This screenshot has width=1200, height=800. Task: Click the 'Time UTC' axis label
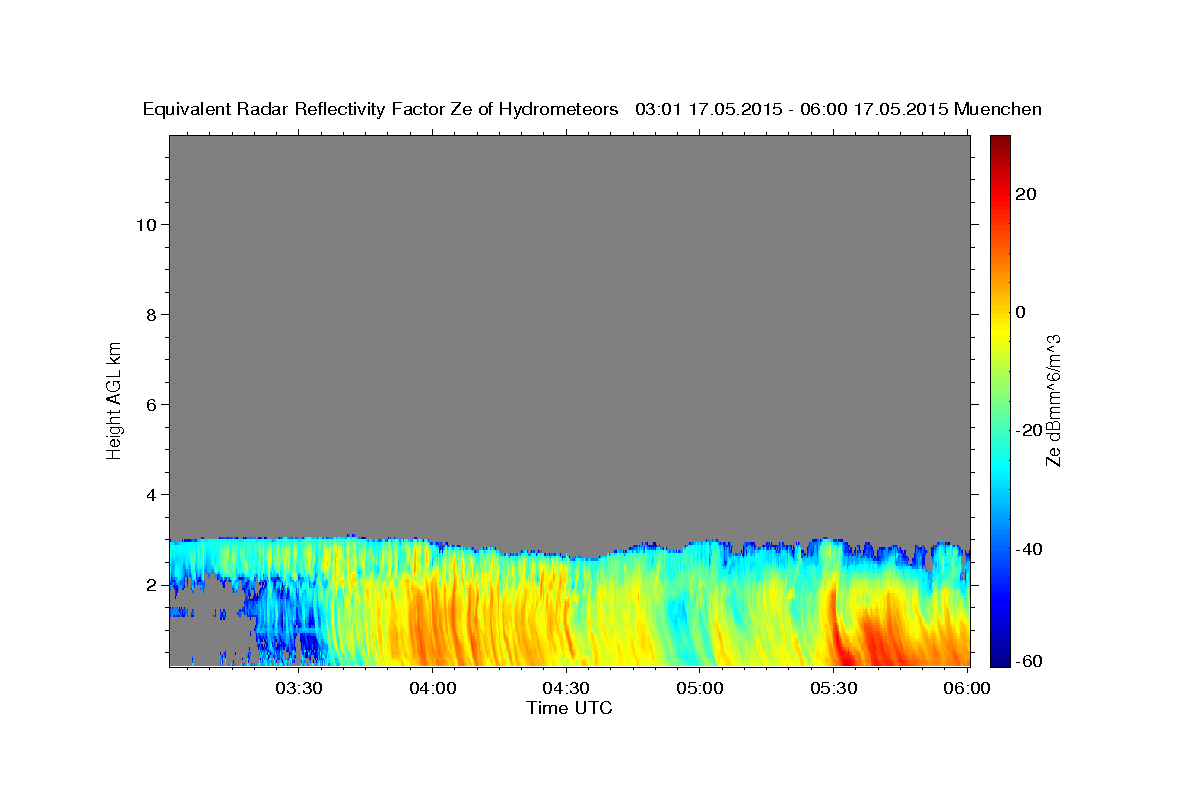tap(569, 708)
